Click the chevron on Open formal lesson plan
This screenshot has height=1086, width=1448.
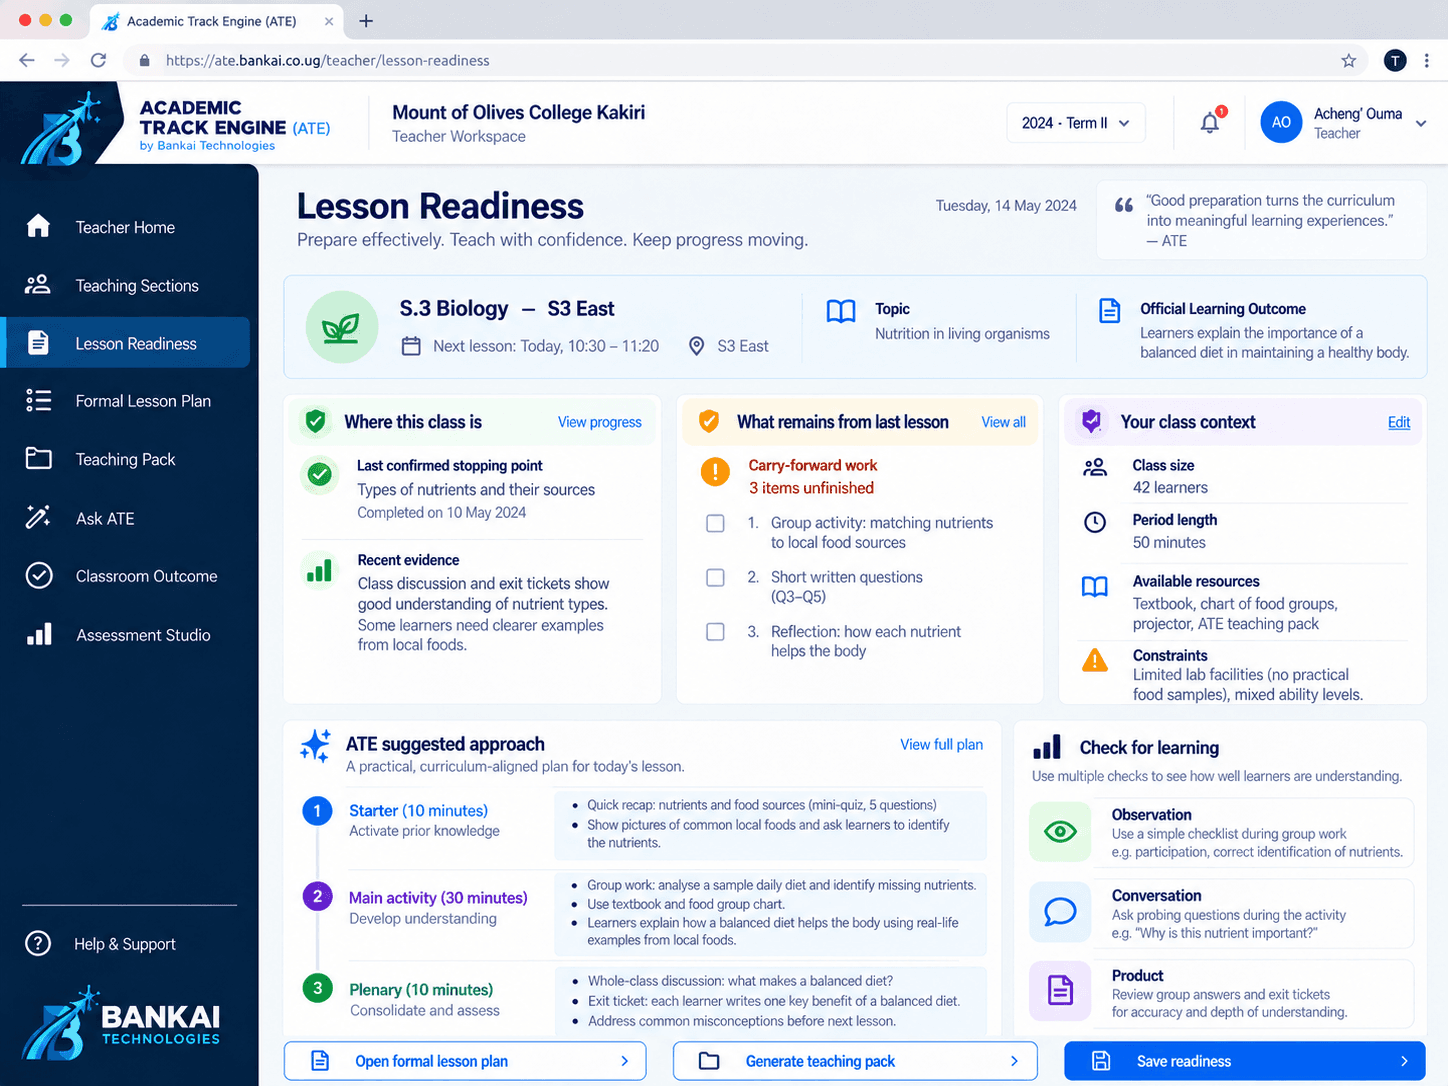[x=625, y=1061]
